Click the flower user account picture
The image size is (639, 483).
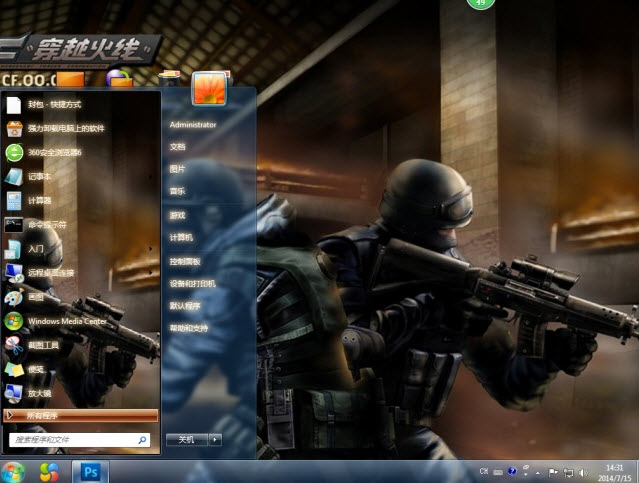pos(209,88)
